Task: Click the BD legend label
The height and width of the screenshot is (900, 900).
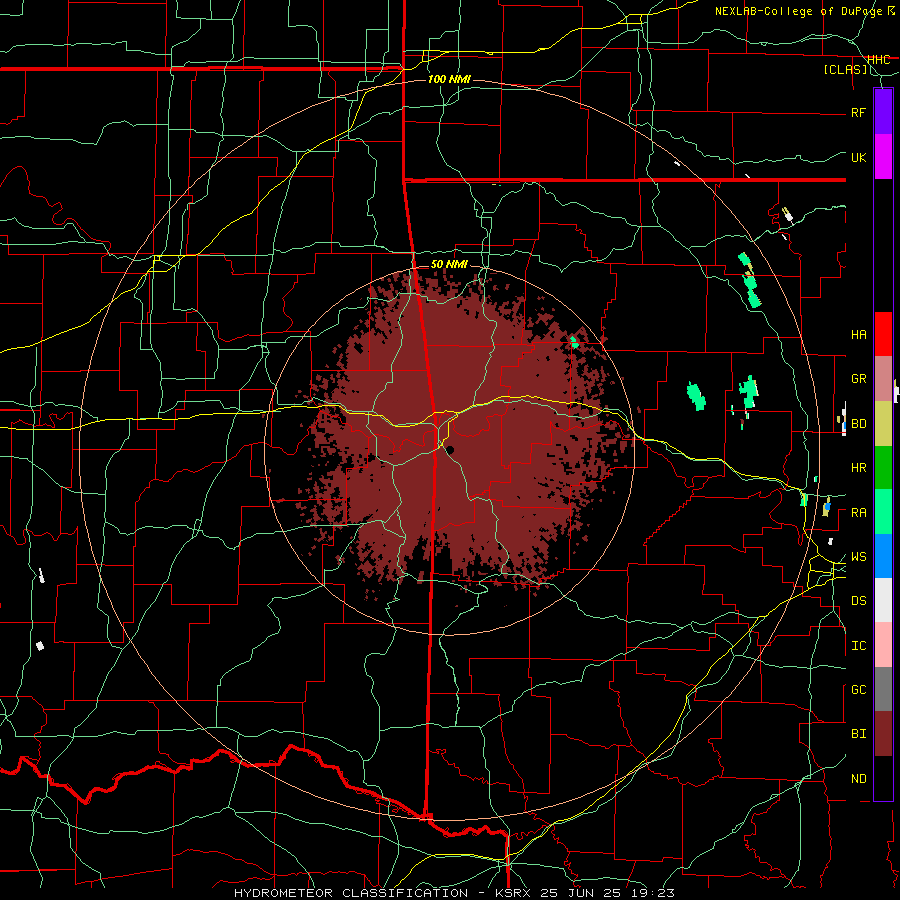Action: [x=858, y=424]
